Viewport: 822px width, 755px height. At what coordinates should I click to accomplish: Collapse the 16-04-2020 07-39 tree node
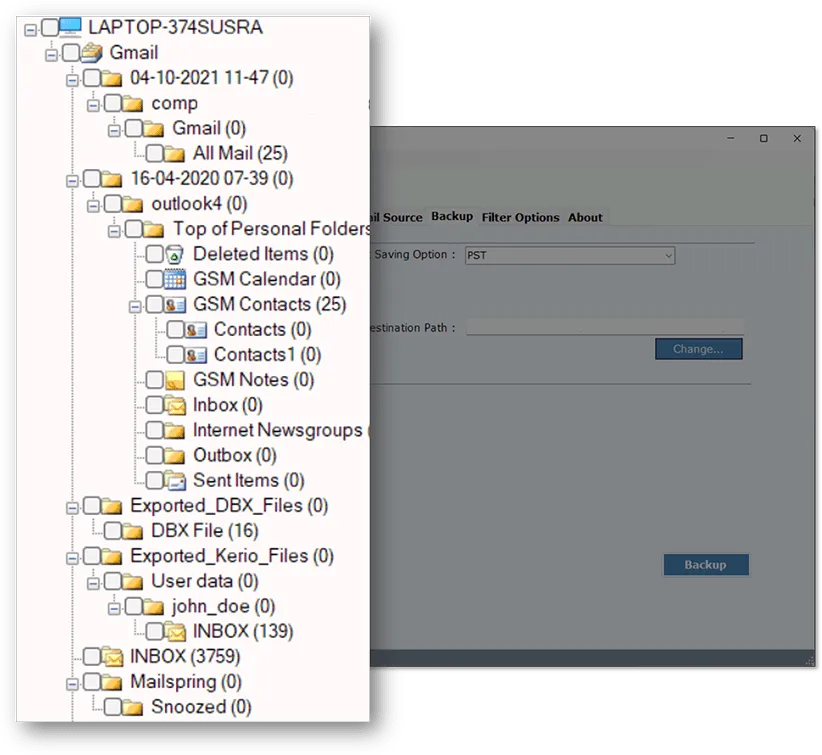[70, 178]
